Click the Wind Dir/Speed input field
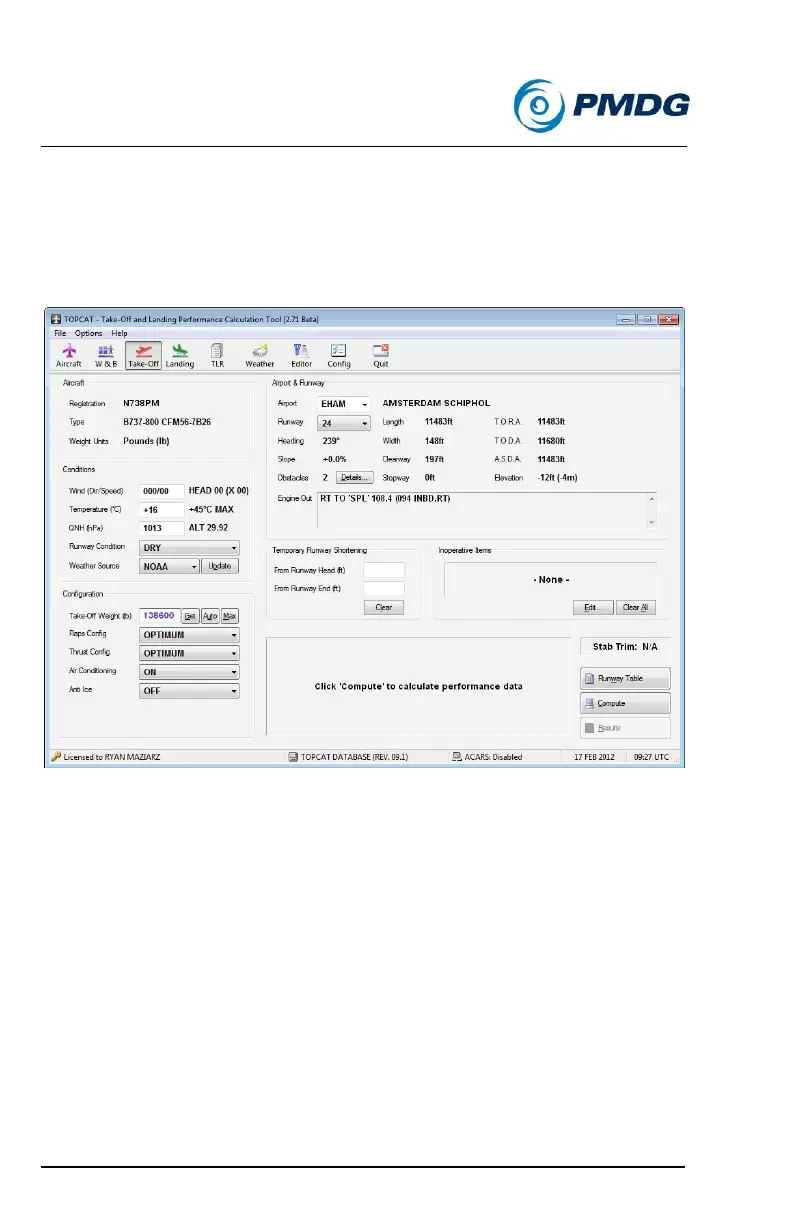792x1224 pixels. [x=162, y=491]
